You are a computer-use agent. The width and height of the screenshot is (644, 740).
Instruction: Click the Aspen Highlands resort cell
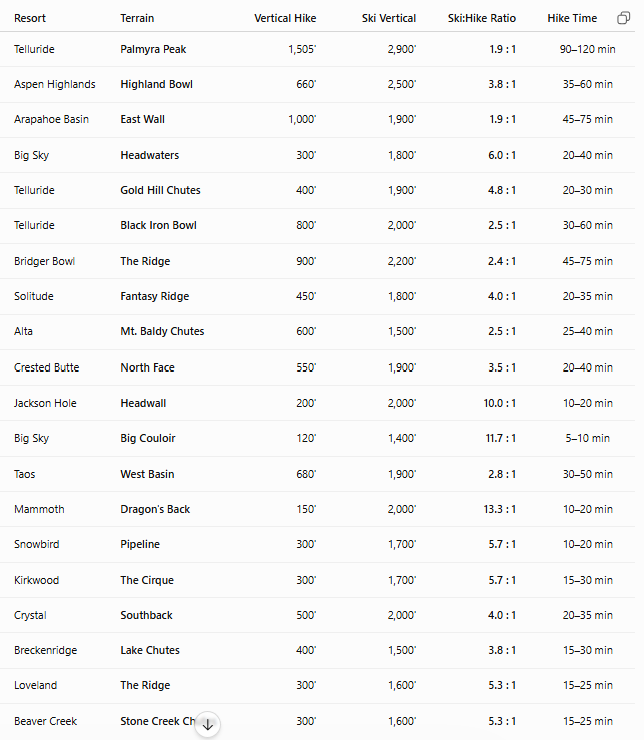point(55,84)
